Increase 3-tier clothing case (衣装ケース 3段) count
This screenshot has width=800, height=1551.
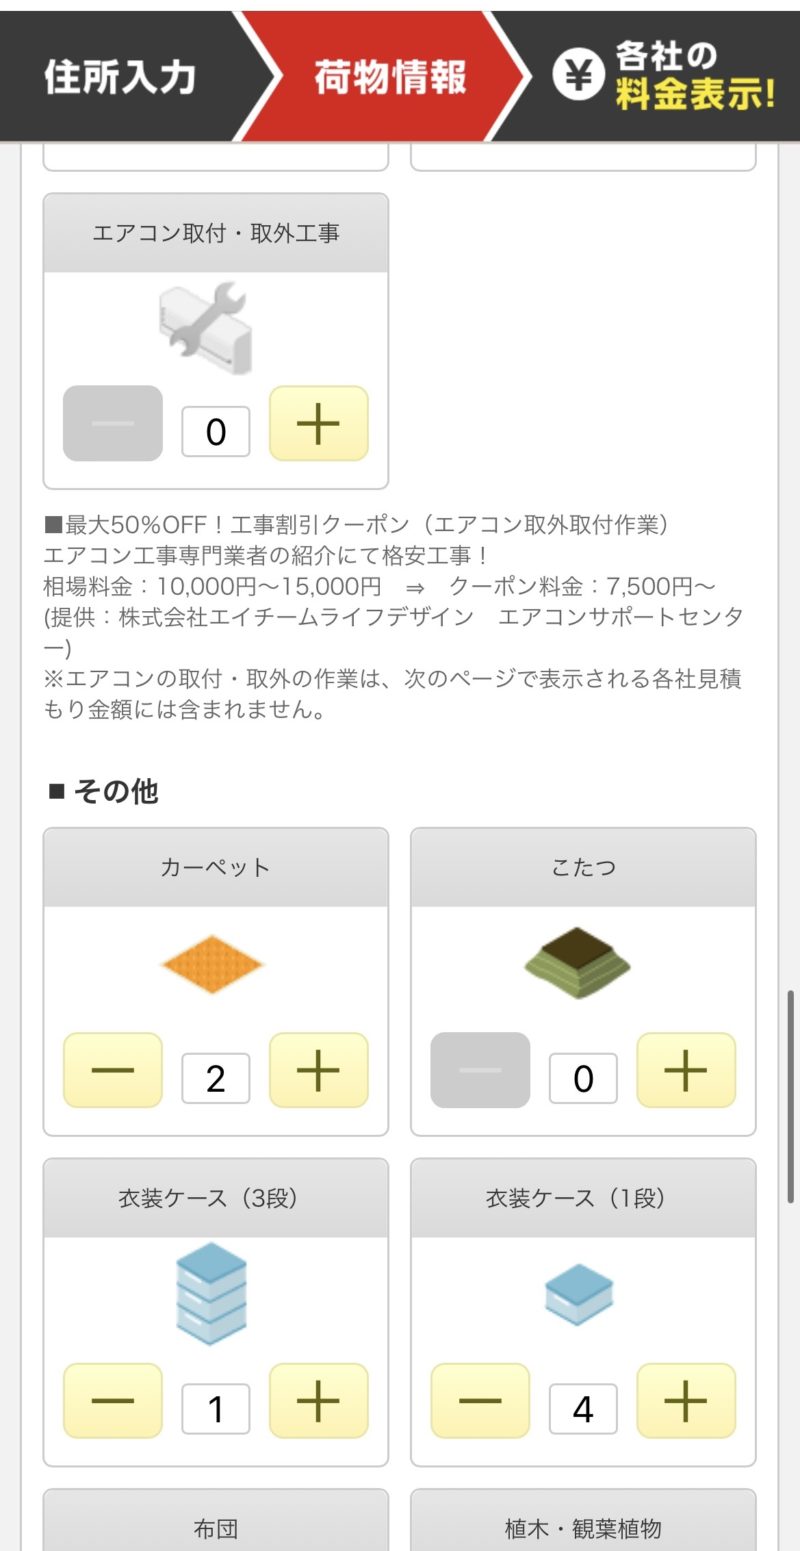pos(318,1401)
